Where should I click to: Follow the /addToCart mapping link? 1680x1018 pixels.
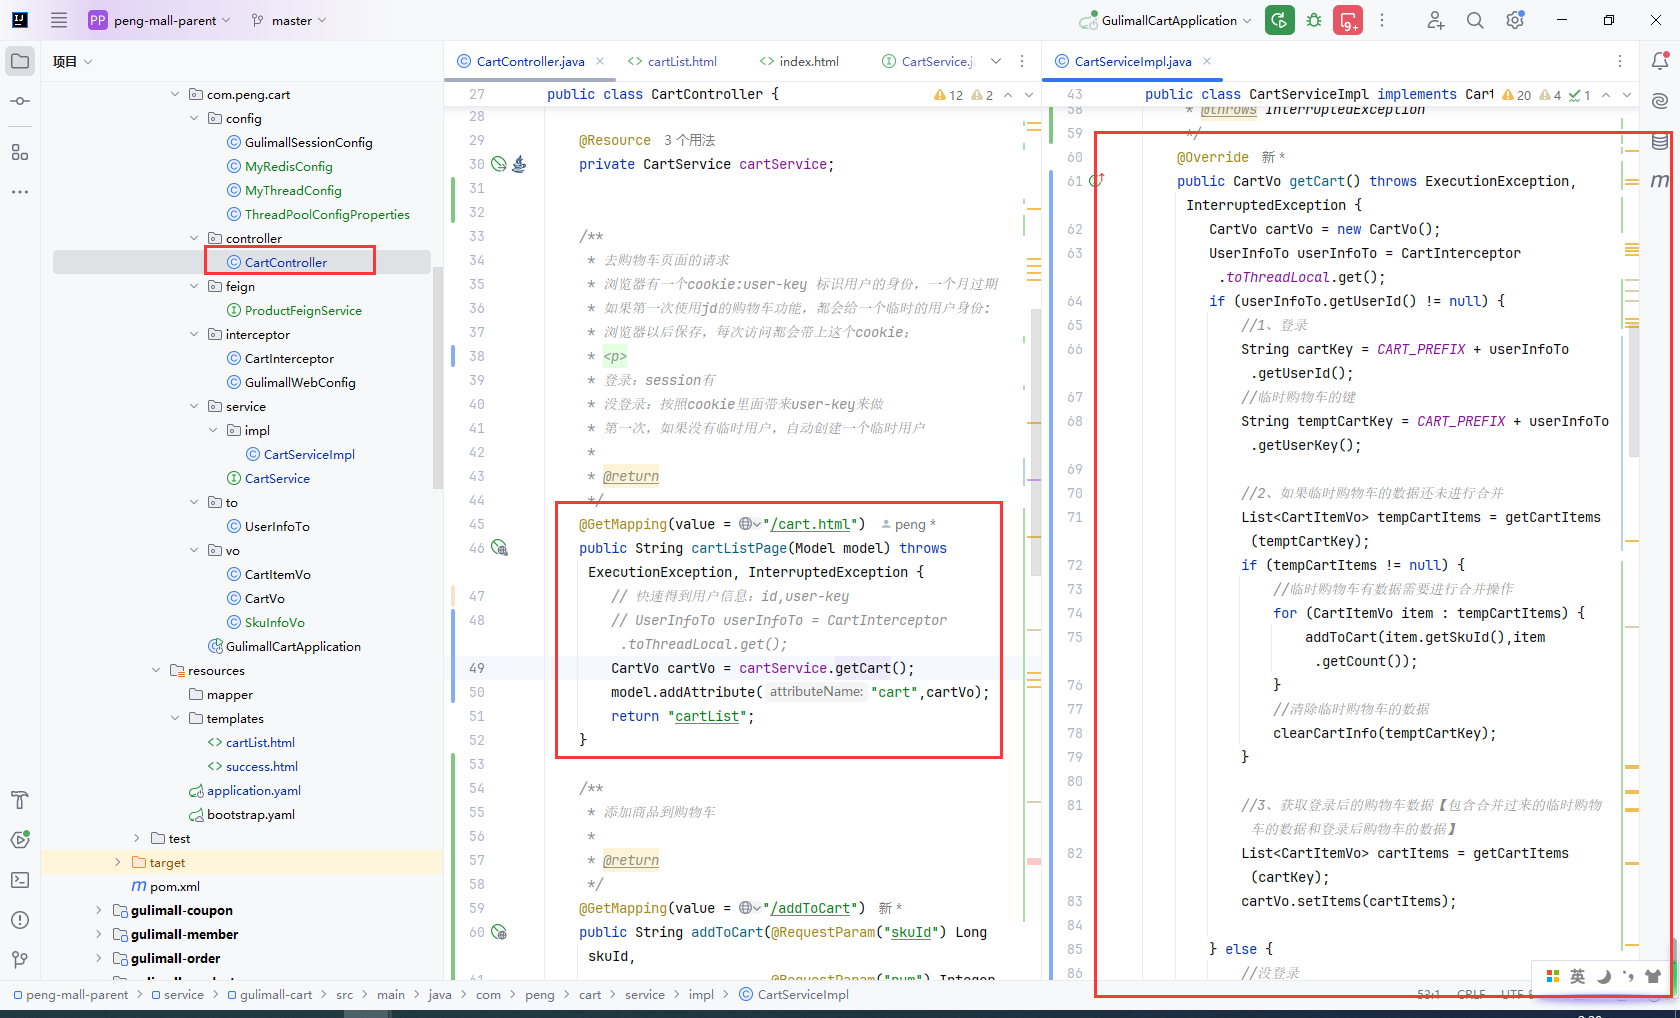[810, 908]
